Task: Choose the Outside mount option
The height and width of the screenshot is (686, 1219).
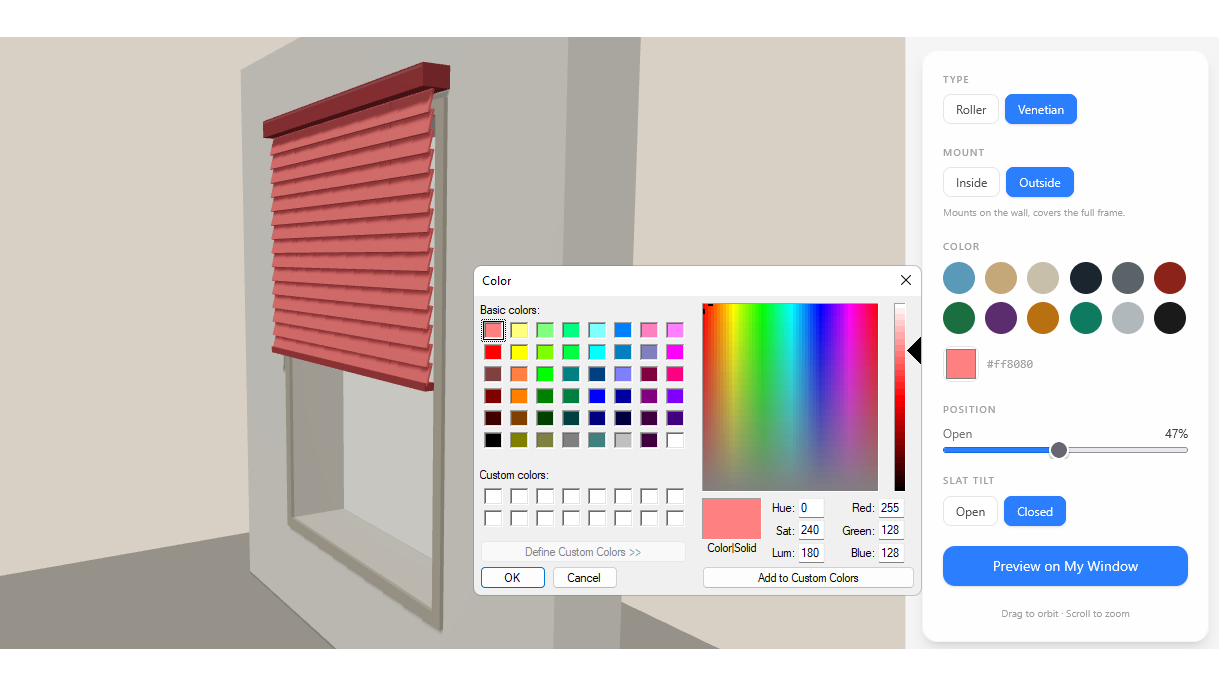Action: (x=1039, y=183)
